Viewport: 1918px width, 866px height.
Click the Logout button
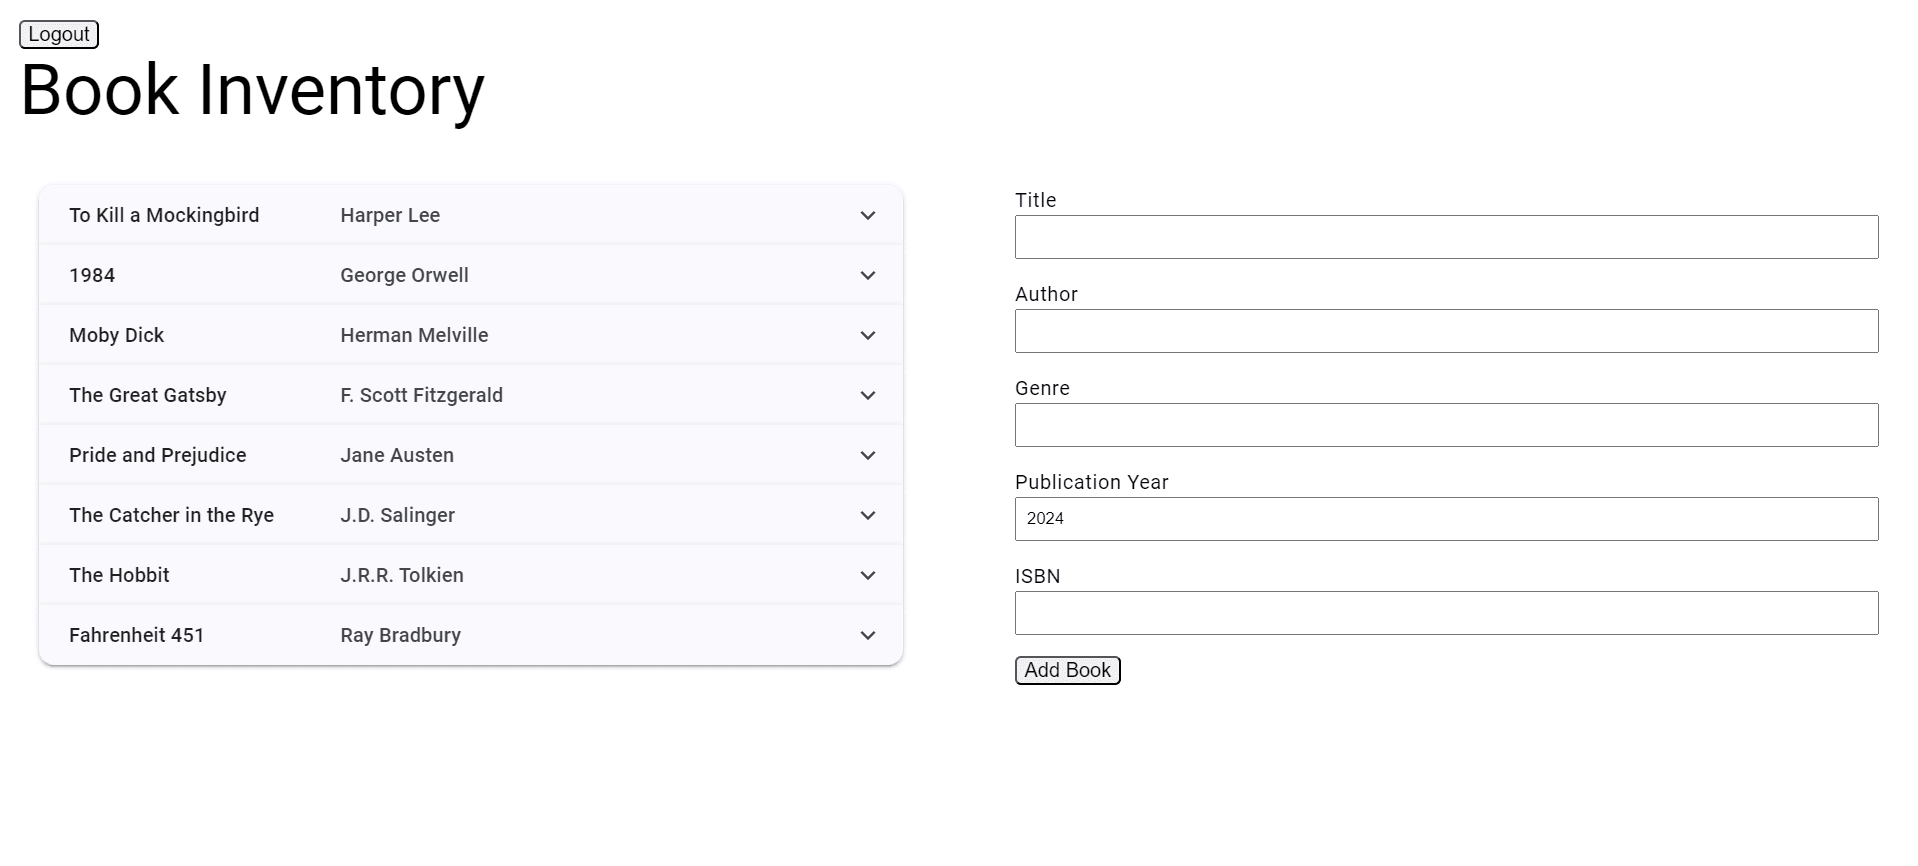coord(57,33)
